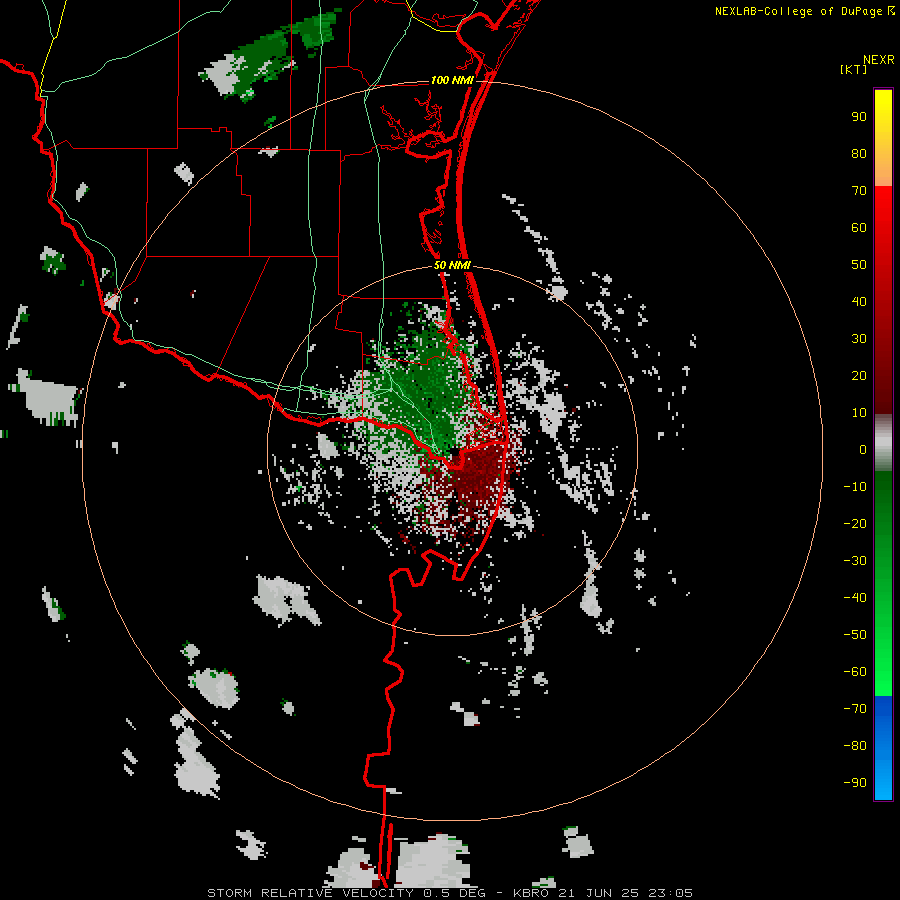Click the -10 knot scale value
This screenshot has height=900, width=900.
point(855,487)
